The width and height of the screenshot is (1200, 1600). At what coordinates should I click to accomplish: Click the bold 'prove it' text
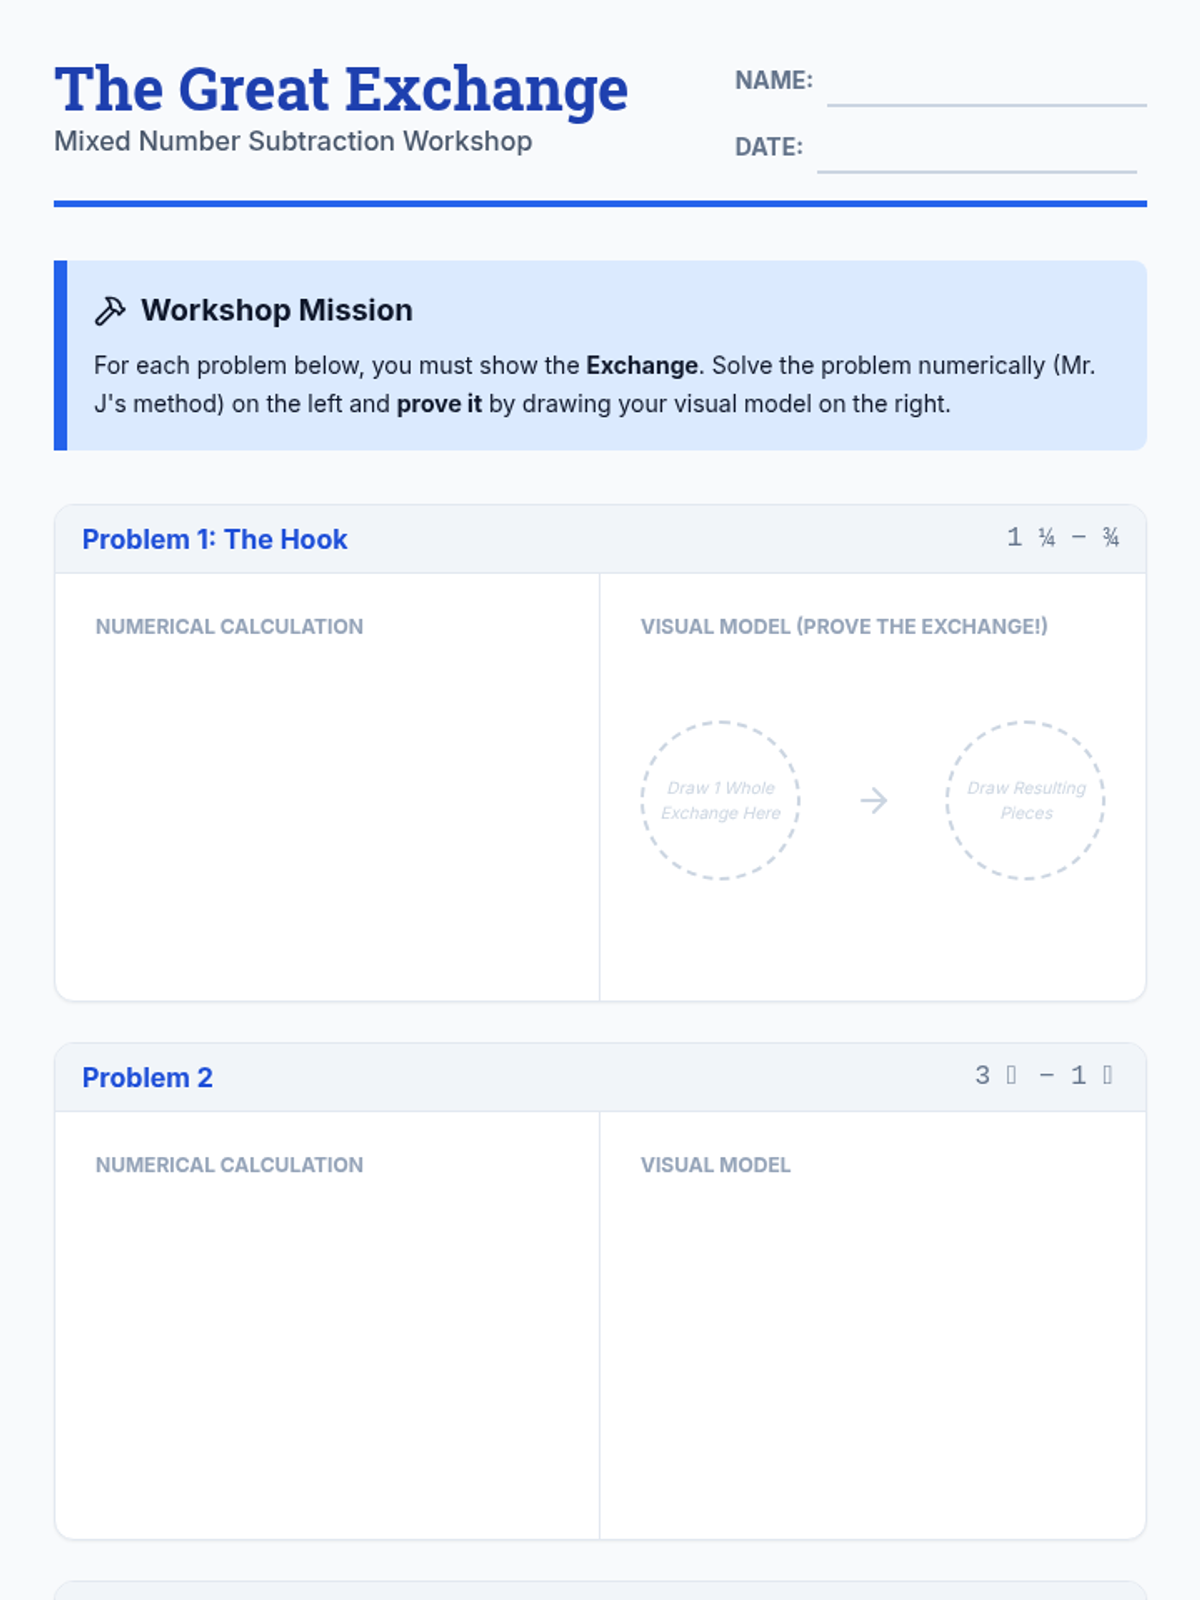(439, 404)
